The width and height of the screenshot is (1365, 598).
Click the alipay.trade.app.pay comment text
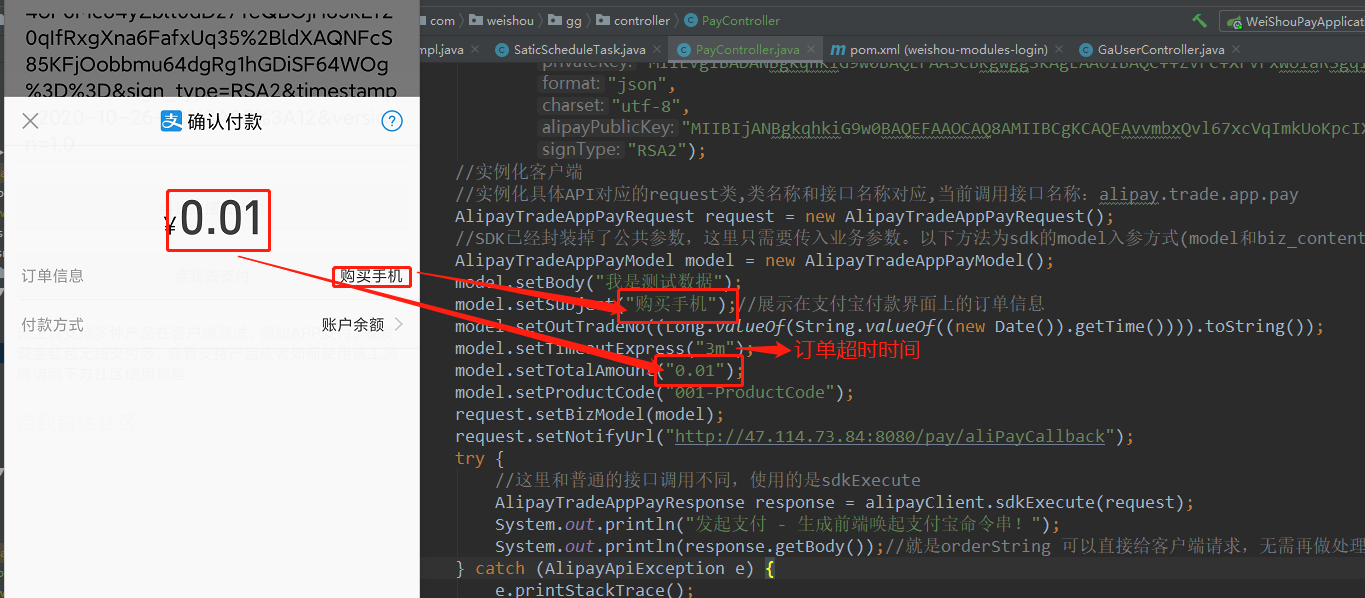click(x=1199, y=194)
